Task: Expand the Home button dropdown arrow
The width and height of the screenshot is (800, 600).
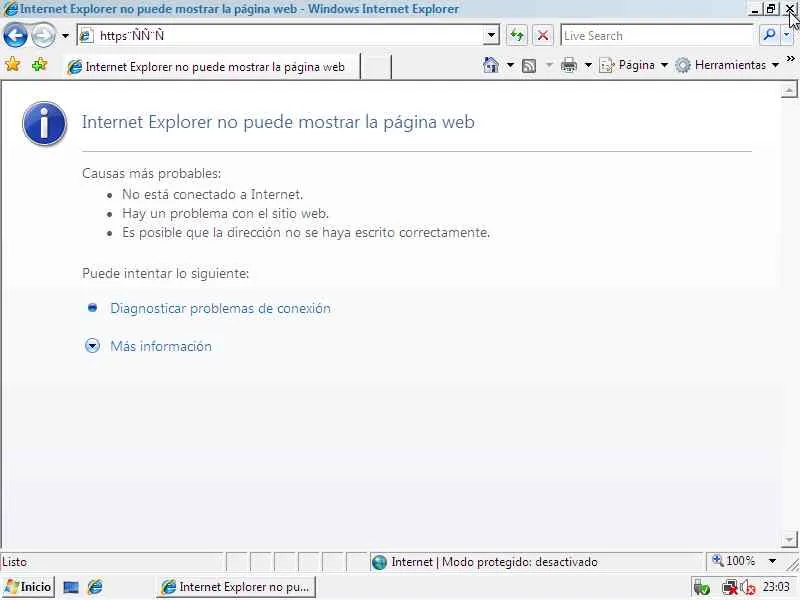Action: coord(510,65)
